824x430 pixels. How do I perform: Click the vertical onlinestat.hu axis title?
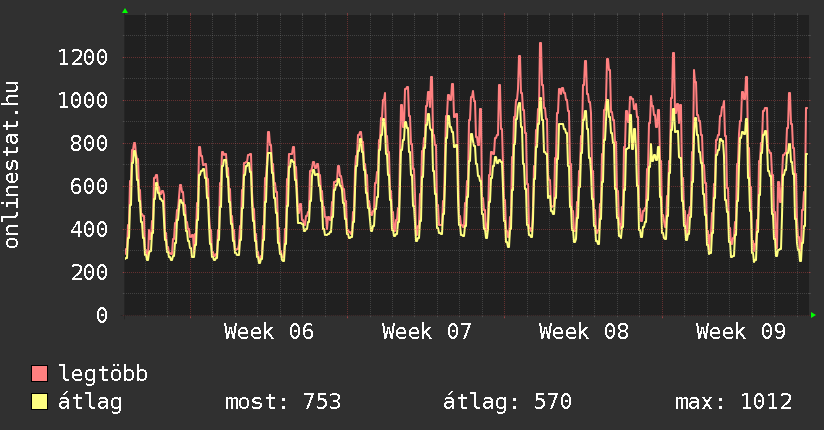(13, 165)
